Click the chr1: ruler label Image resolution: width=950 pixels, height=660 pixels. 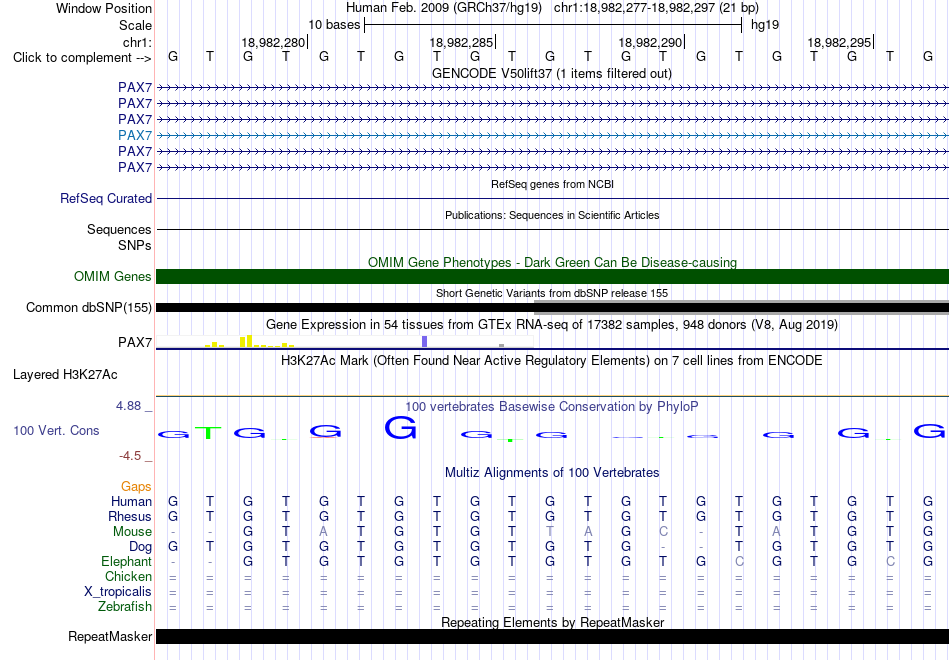pos(138,42)
